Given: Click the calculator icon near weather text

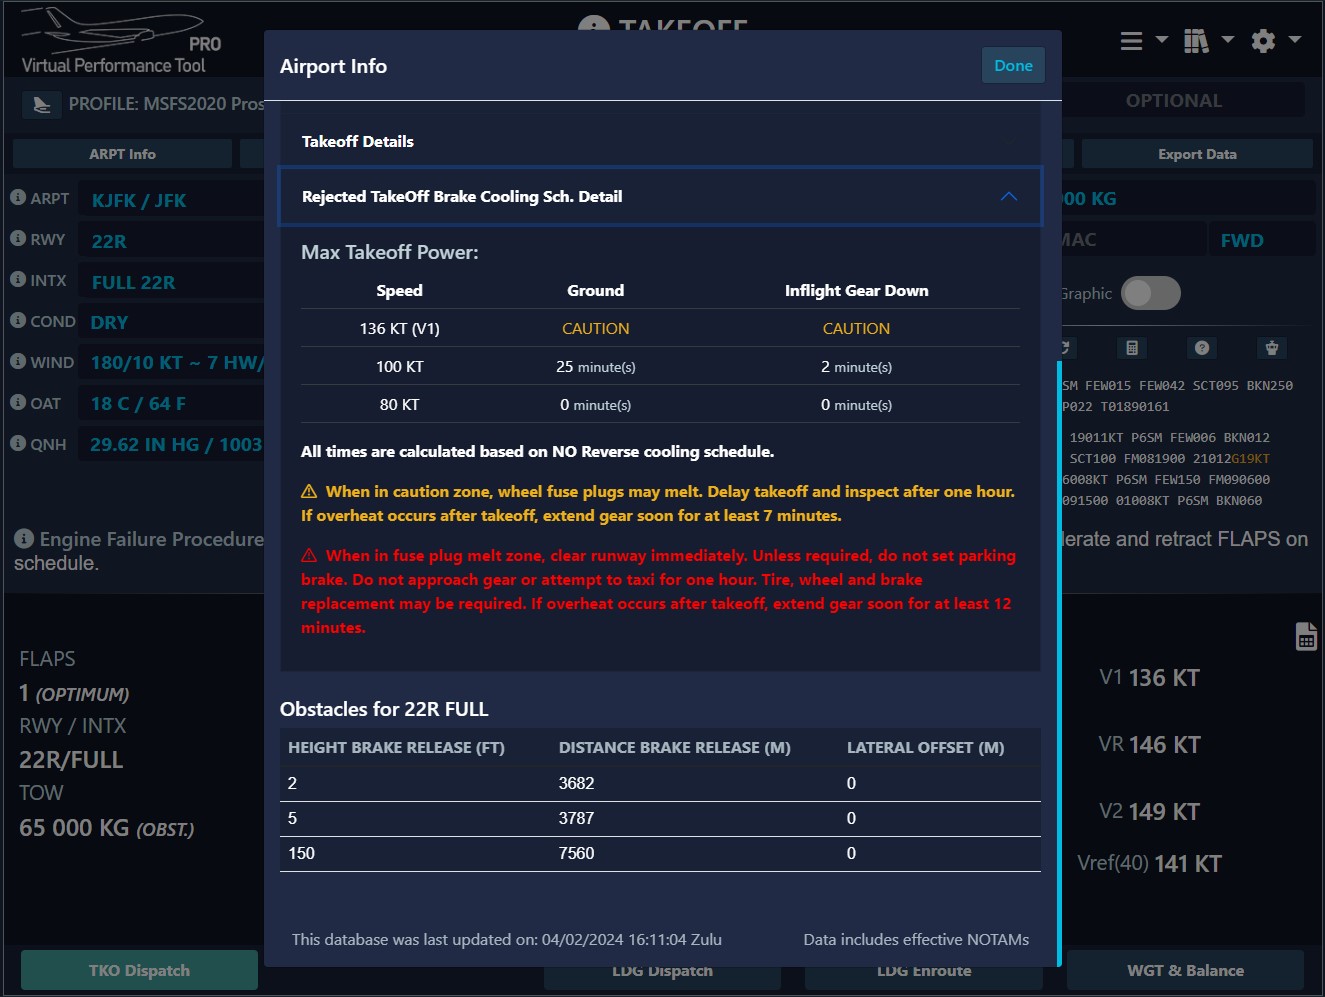Looking at the screenshot, I should coord(1132,348).
